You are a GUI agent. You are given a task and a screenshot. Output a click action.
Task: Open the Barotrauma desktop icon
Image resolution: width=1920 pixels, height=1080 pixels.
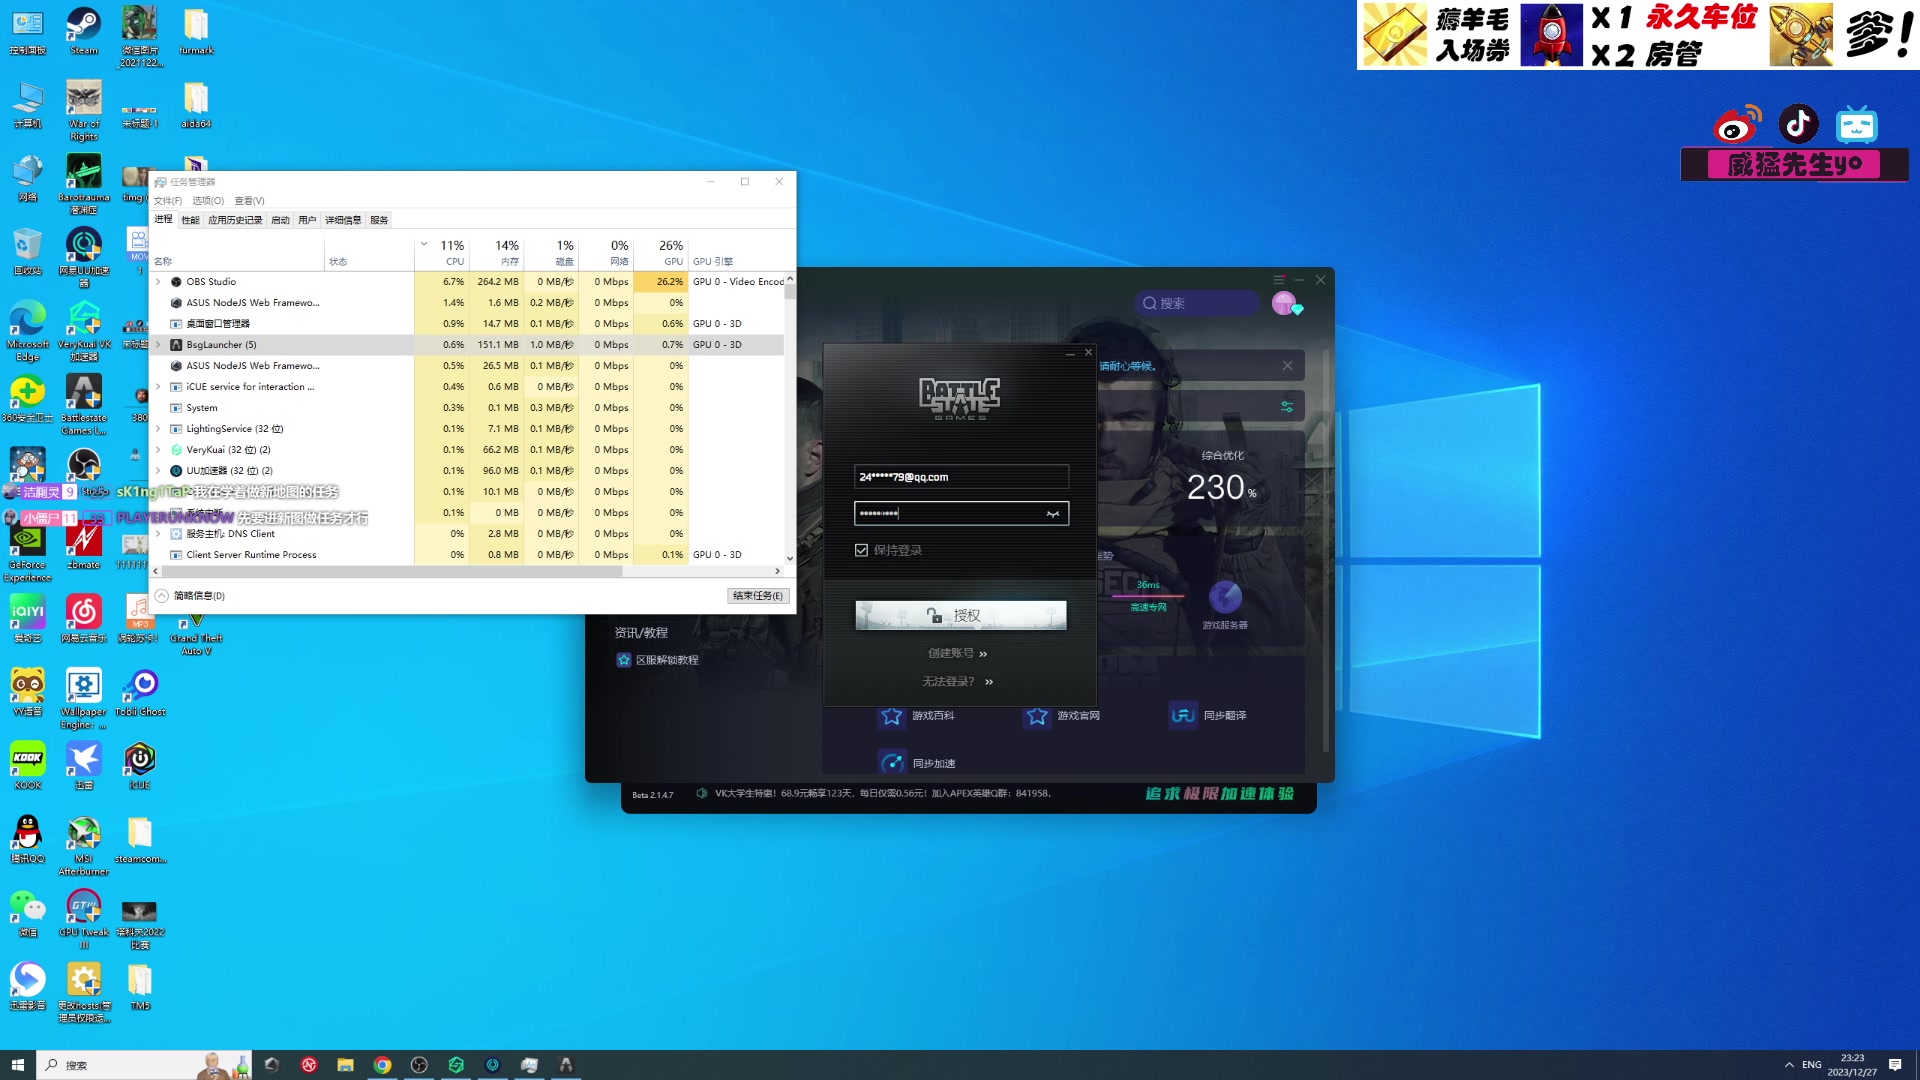click(84, 184)
